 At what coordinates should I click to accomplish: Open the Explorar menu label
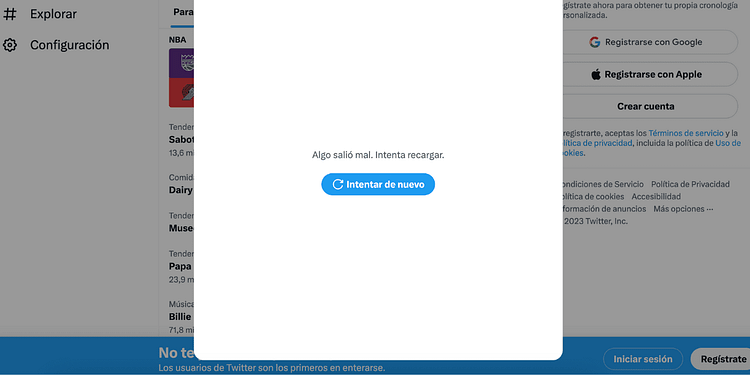coord(53,14)
